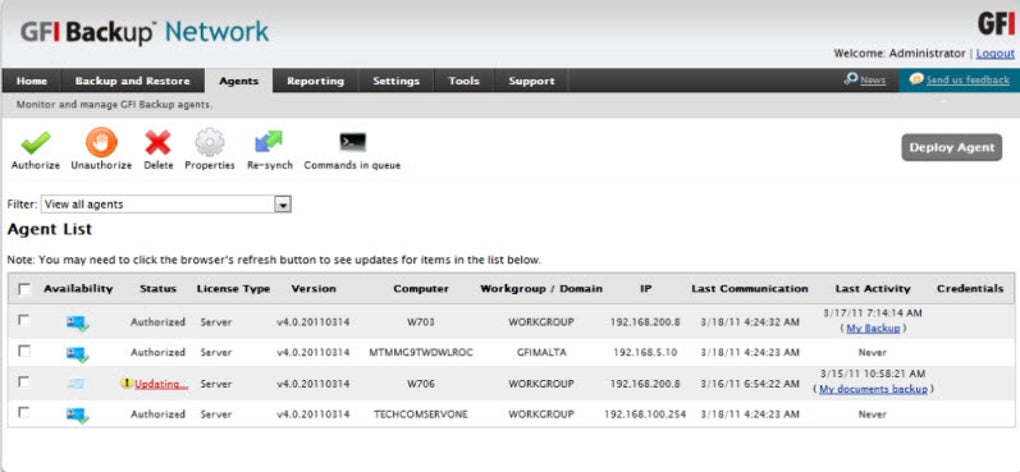Click the Workgroup / Domain column header
Screen dimensions: 1020x472
click(541, 289)
